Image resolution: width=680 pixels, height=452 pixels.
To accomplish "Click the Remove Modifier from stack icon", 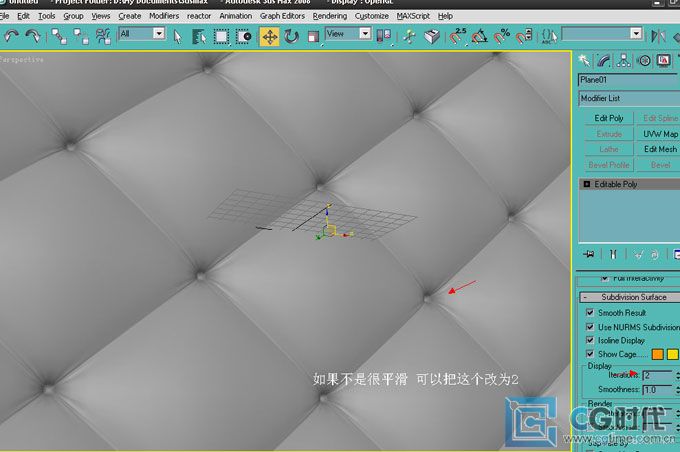I will pyautogui.click(x=654, y=255).
